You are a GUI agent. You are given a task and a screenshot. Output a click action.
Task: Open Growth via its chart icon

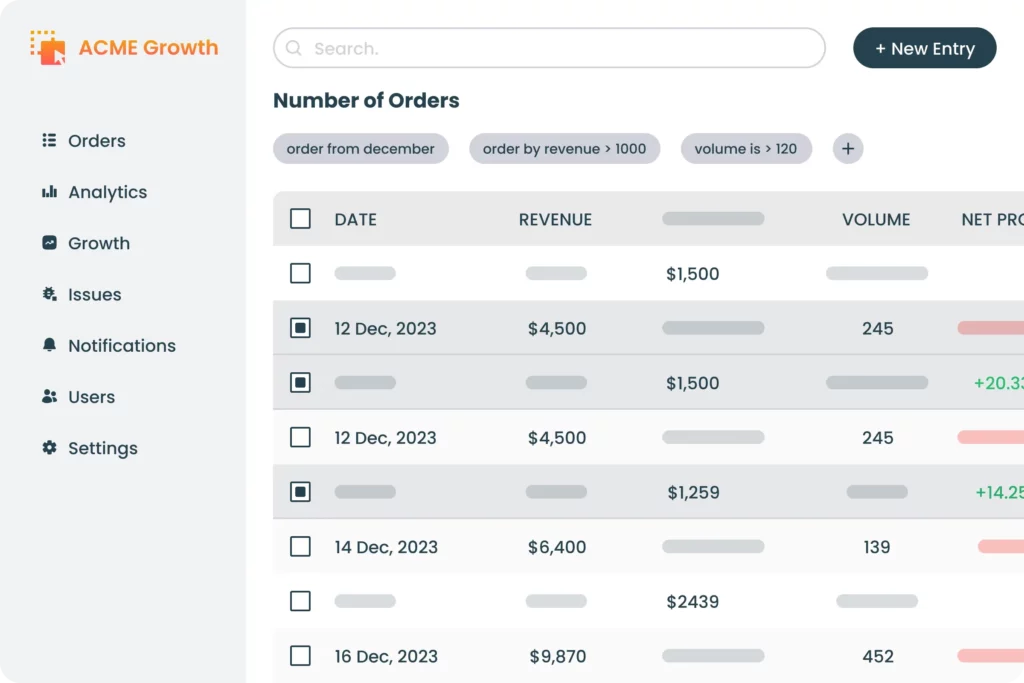(48, 243)
